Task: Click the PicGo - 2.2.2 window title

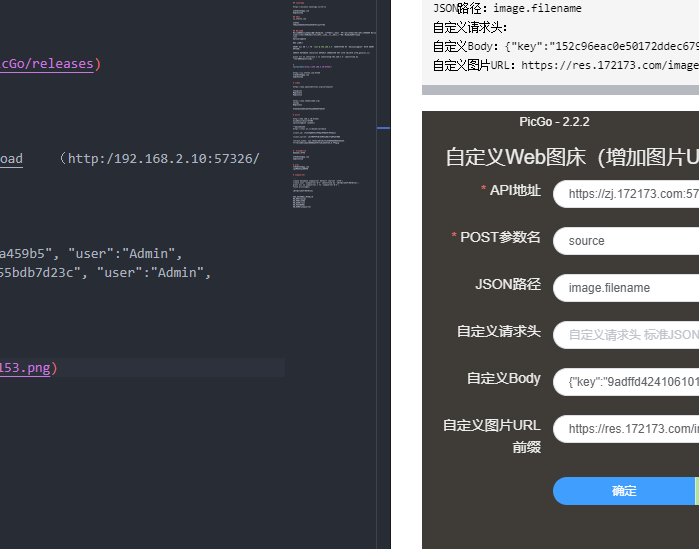Action: (x=554, y=122)
